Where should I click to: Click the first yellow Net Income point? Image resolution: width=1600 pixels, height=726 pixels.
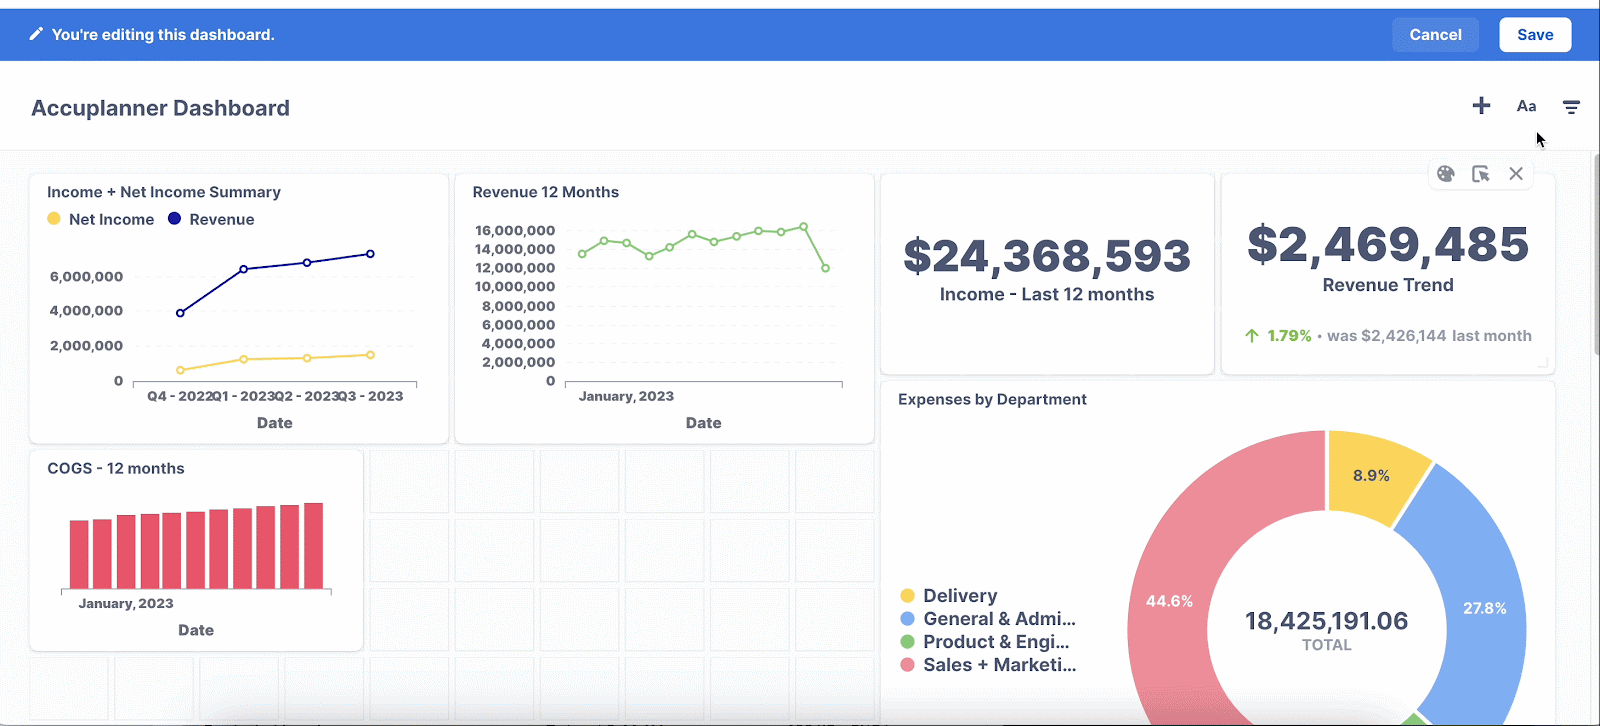(180, 370)
